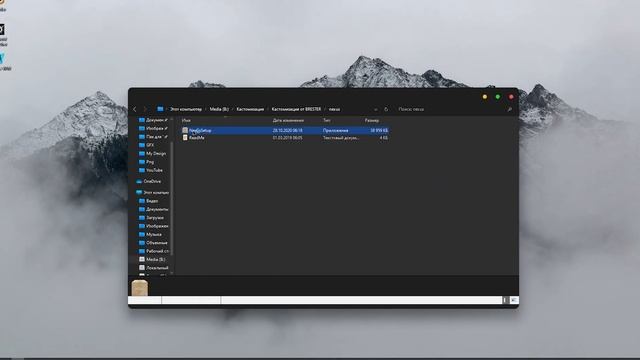Open Документы under Этот компьютер
Viewport: 640px width, 360px height.
point(153,209)
